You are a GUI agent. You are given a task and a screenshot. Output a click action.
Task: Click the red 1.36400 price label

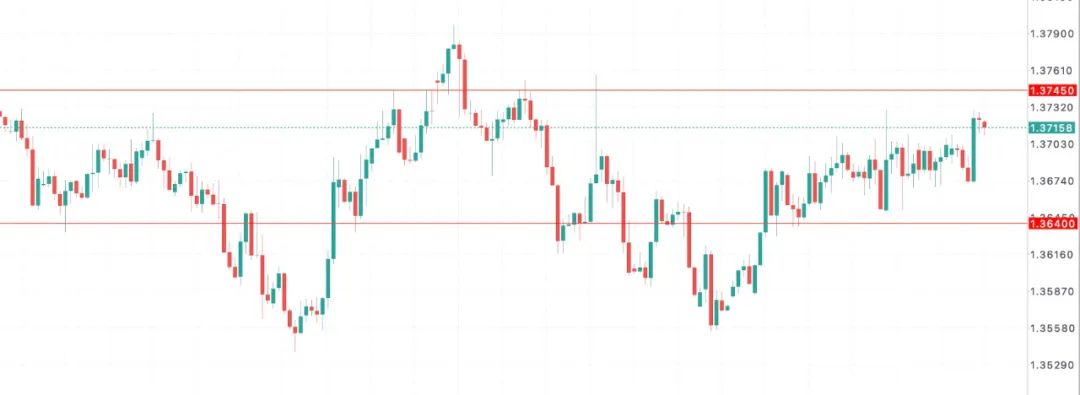click(x=1052, y=223)
